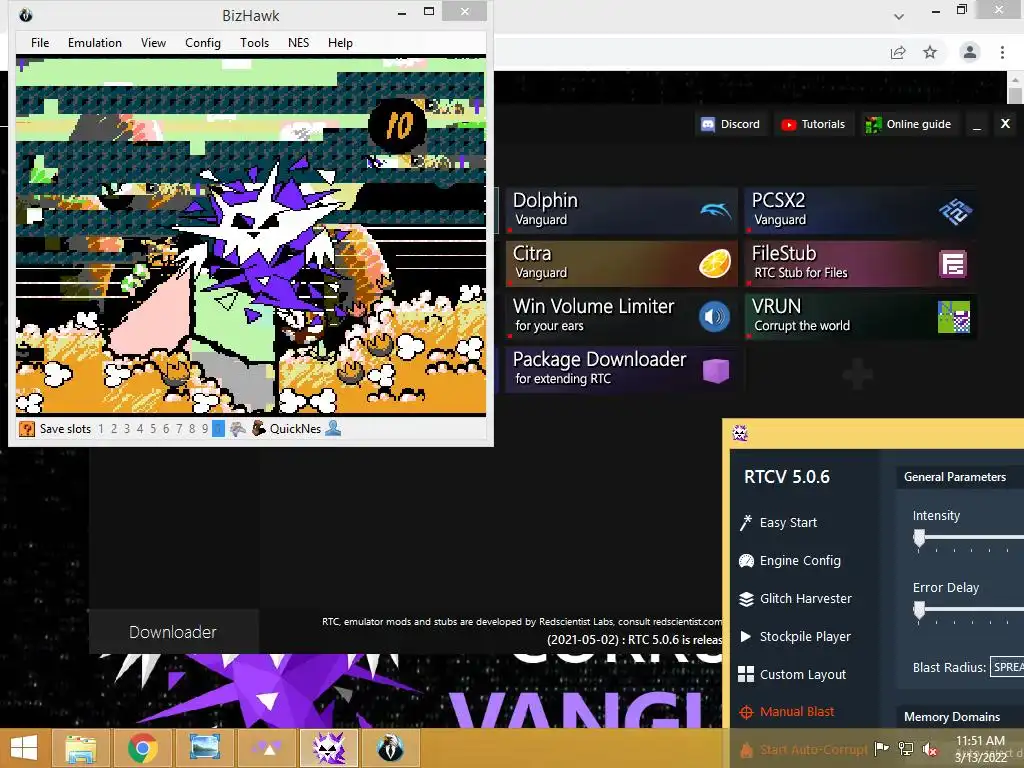
Task: Click the Discord link button
Action: pos(731,124)
